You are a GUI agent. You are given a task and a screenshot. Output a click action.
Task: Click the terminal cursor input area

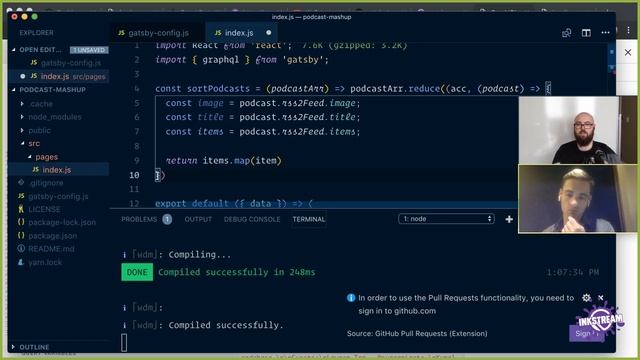pos(124,343)
